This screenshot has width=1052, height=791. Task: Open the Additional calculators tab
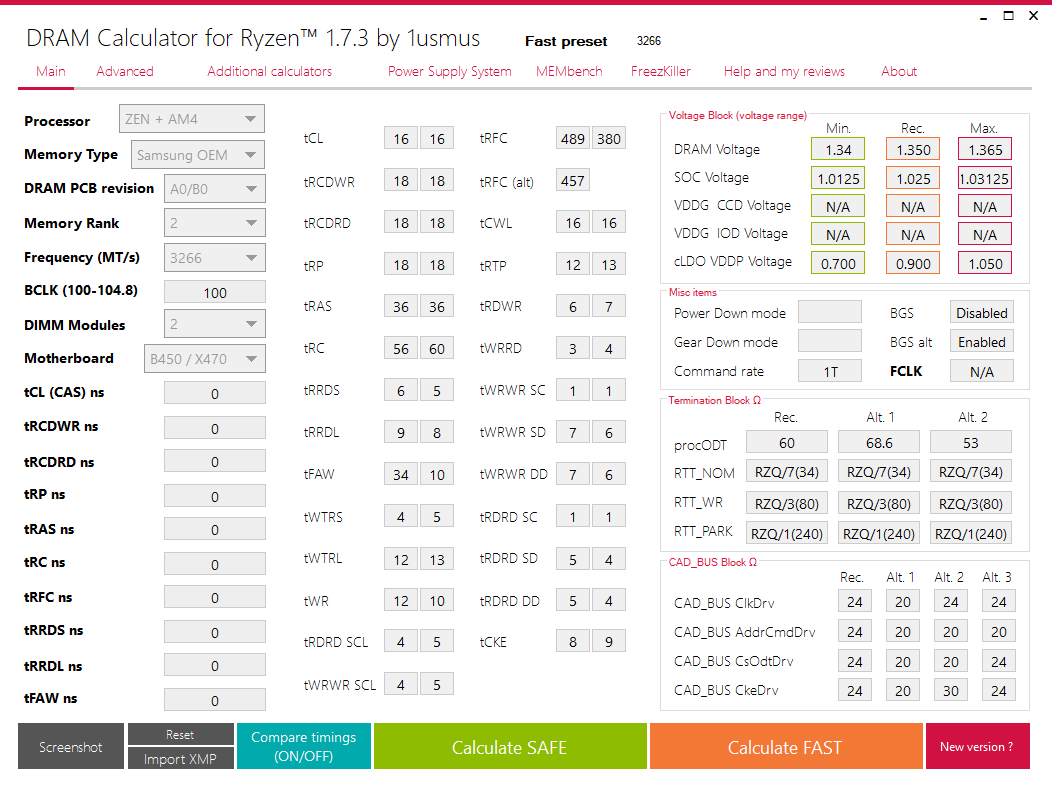point(269,71)
